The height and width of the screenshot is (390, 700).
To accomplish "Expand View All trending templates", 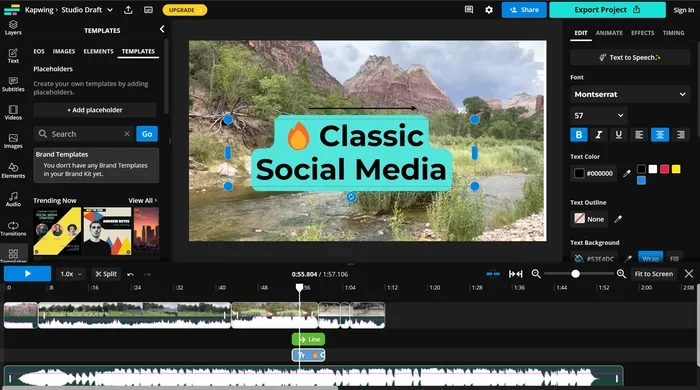I will (x=142, y=200).
